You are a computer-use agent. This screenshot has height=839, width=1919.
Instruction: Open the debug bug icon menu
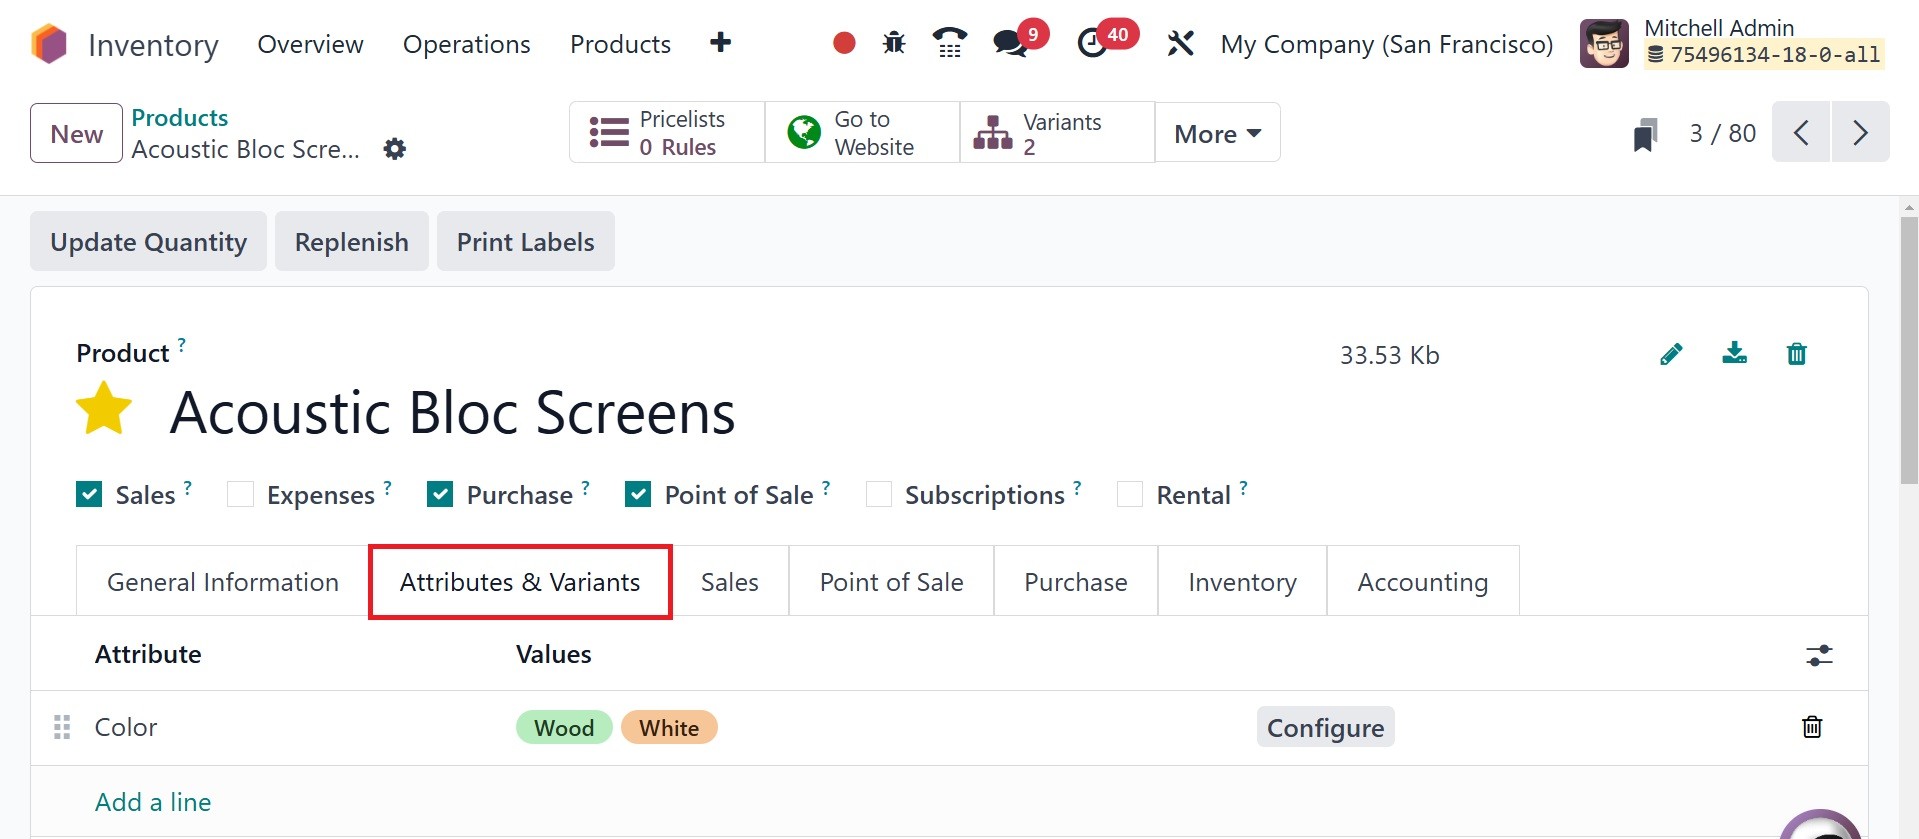pos(894,43)
